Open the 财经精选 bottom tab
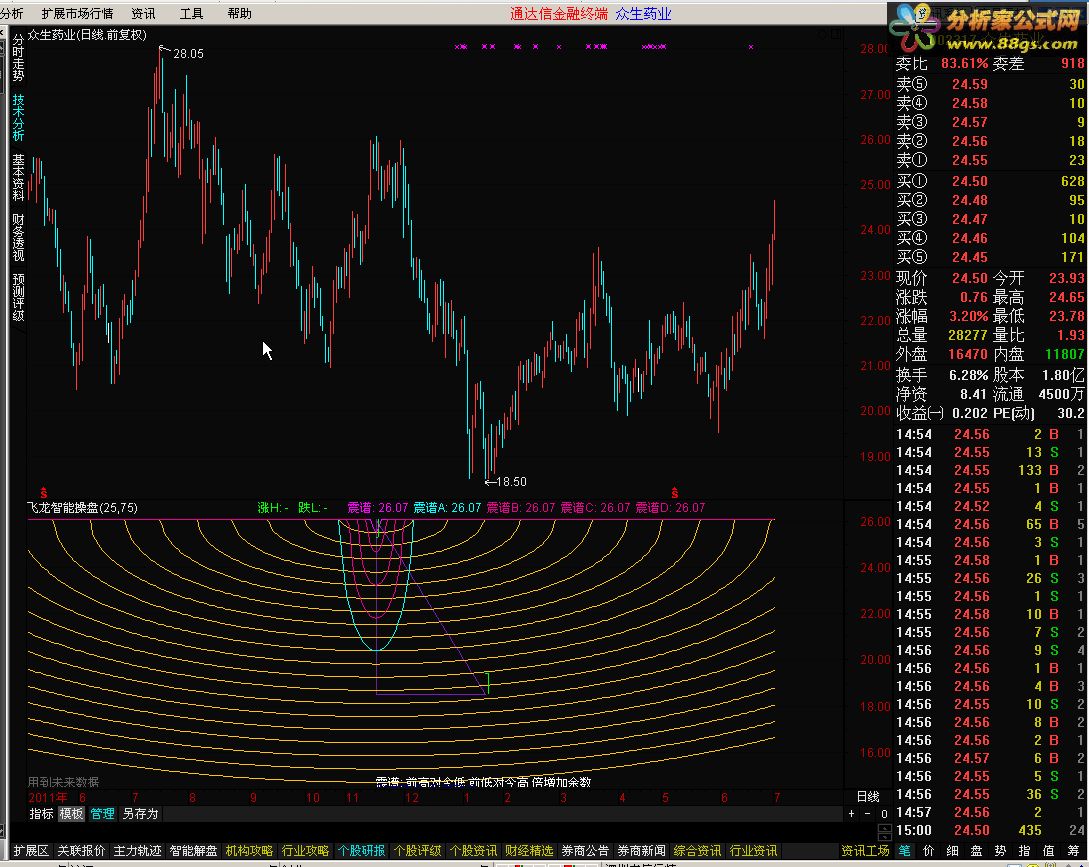Viewport: 1089px width, 867px height. pyautogui.click(x=529, y=851)
